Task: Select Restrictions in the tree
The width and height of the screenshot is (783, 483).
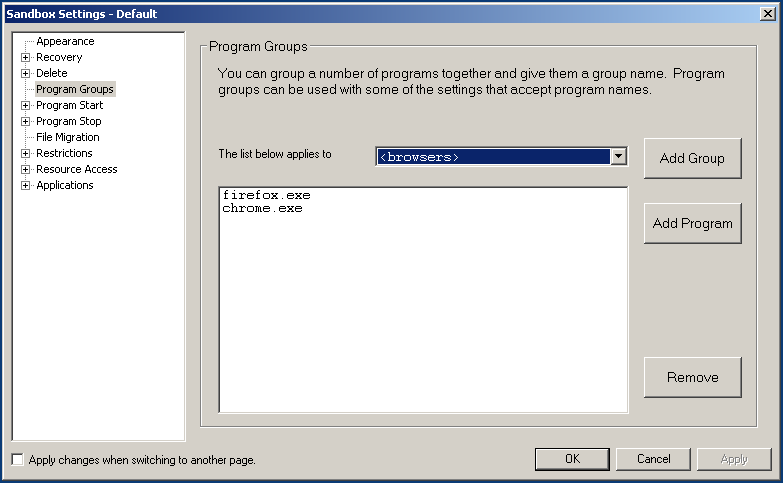Action: click(64, 153)
